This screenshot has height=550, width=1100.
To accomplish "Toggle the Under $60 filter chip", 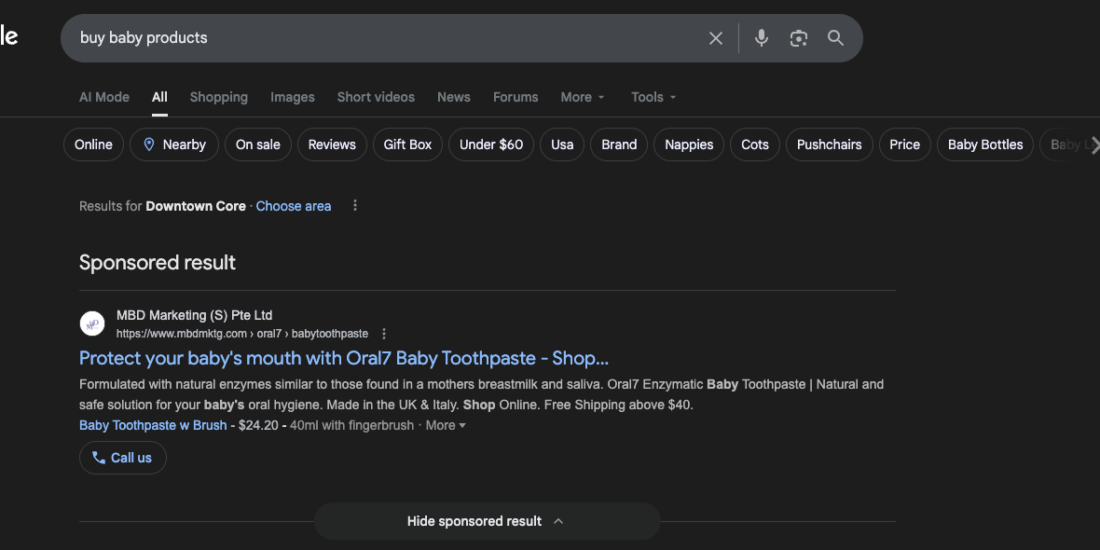I will coord(491,145).
